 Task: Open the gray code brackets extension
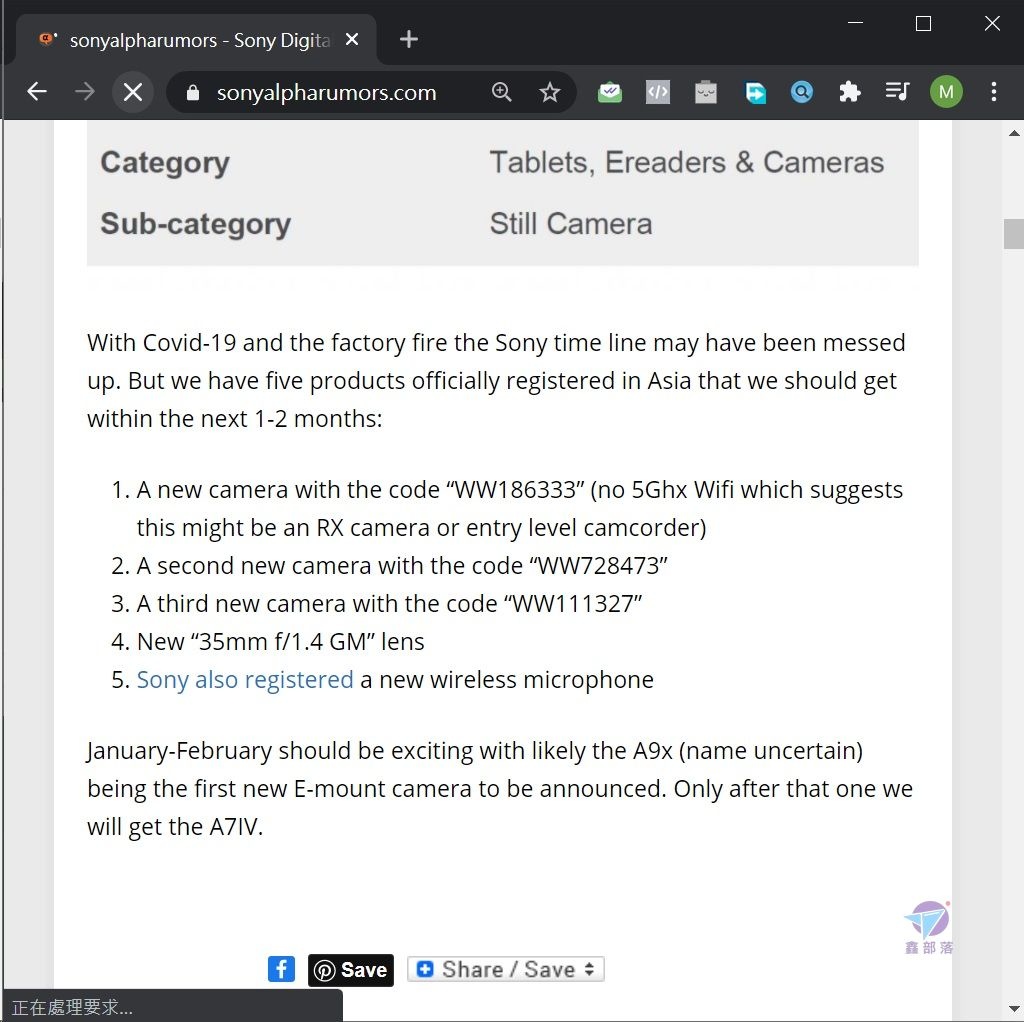tap(658, 92)
